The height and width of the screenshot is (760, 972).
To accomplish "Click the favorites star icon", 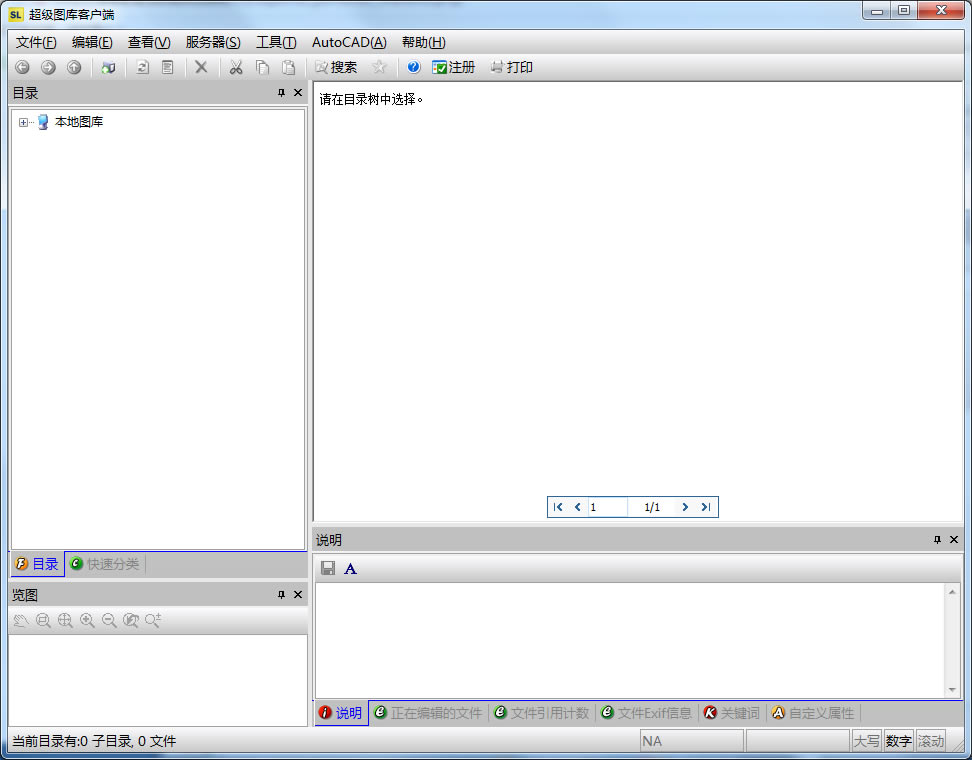I will click(379, 67).
